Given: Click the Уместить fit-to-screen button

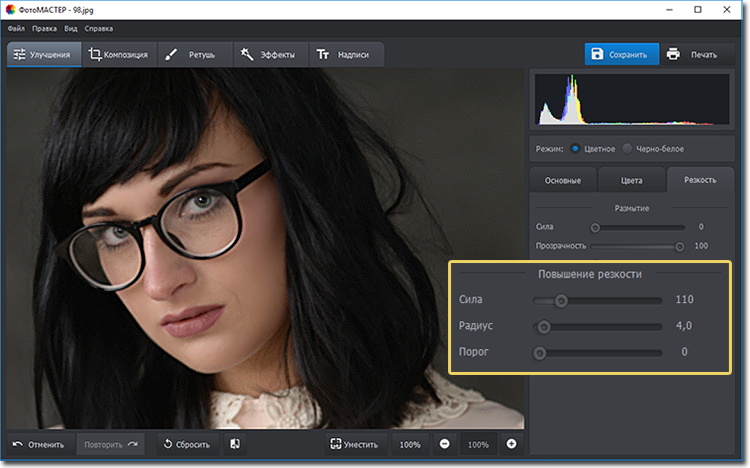Looking at the screenshot, I should click(355, 444).
